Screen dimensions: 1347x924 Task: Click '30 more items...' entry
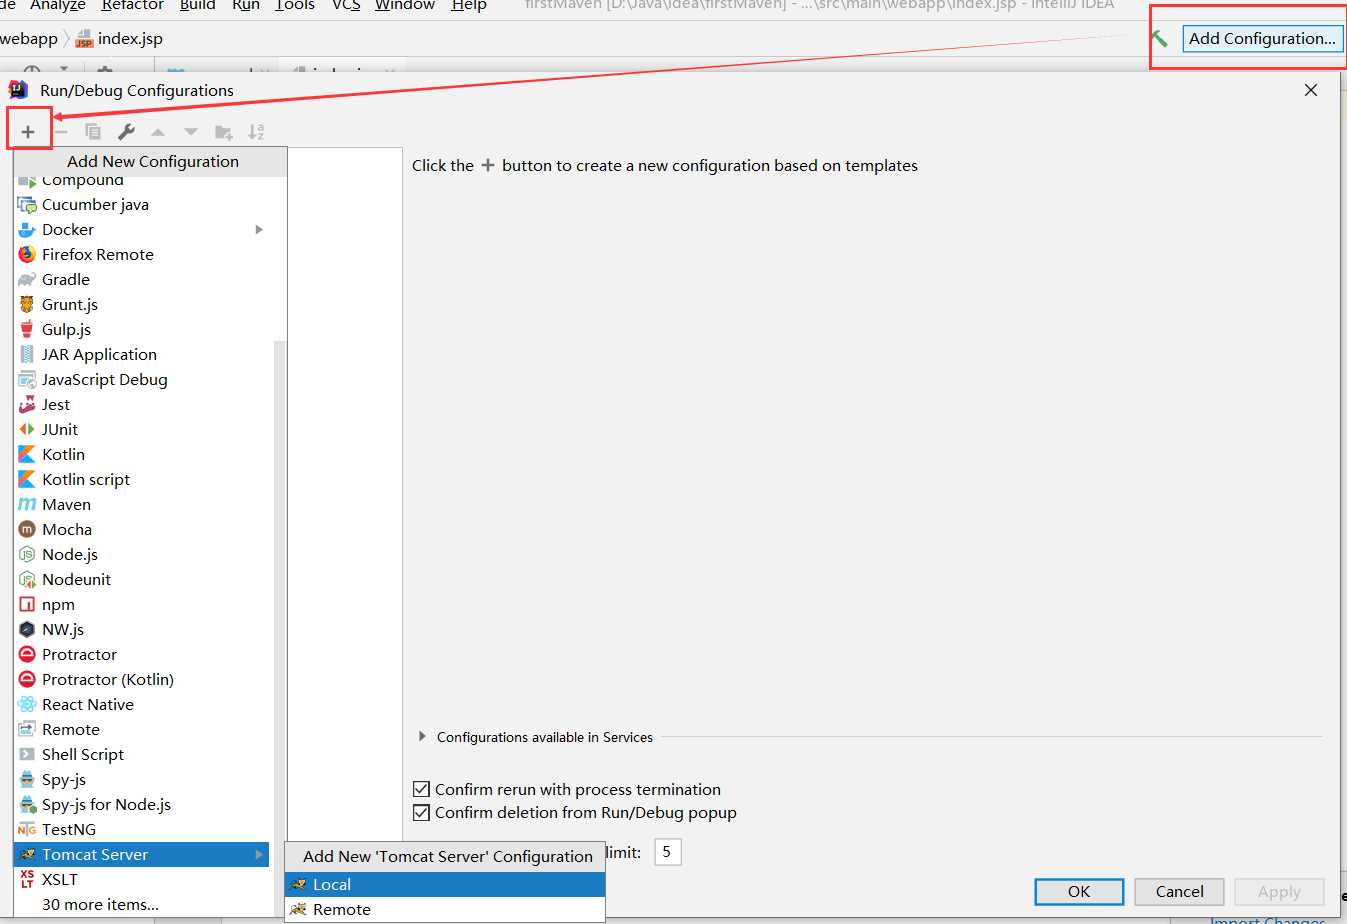point(141,904)
